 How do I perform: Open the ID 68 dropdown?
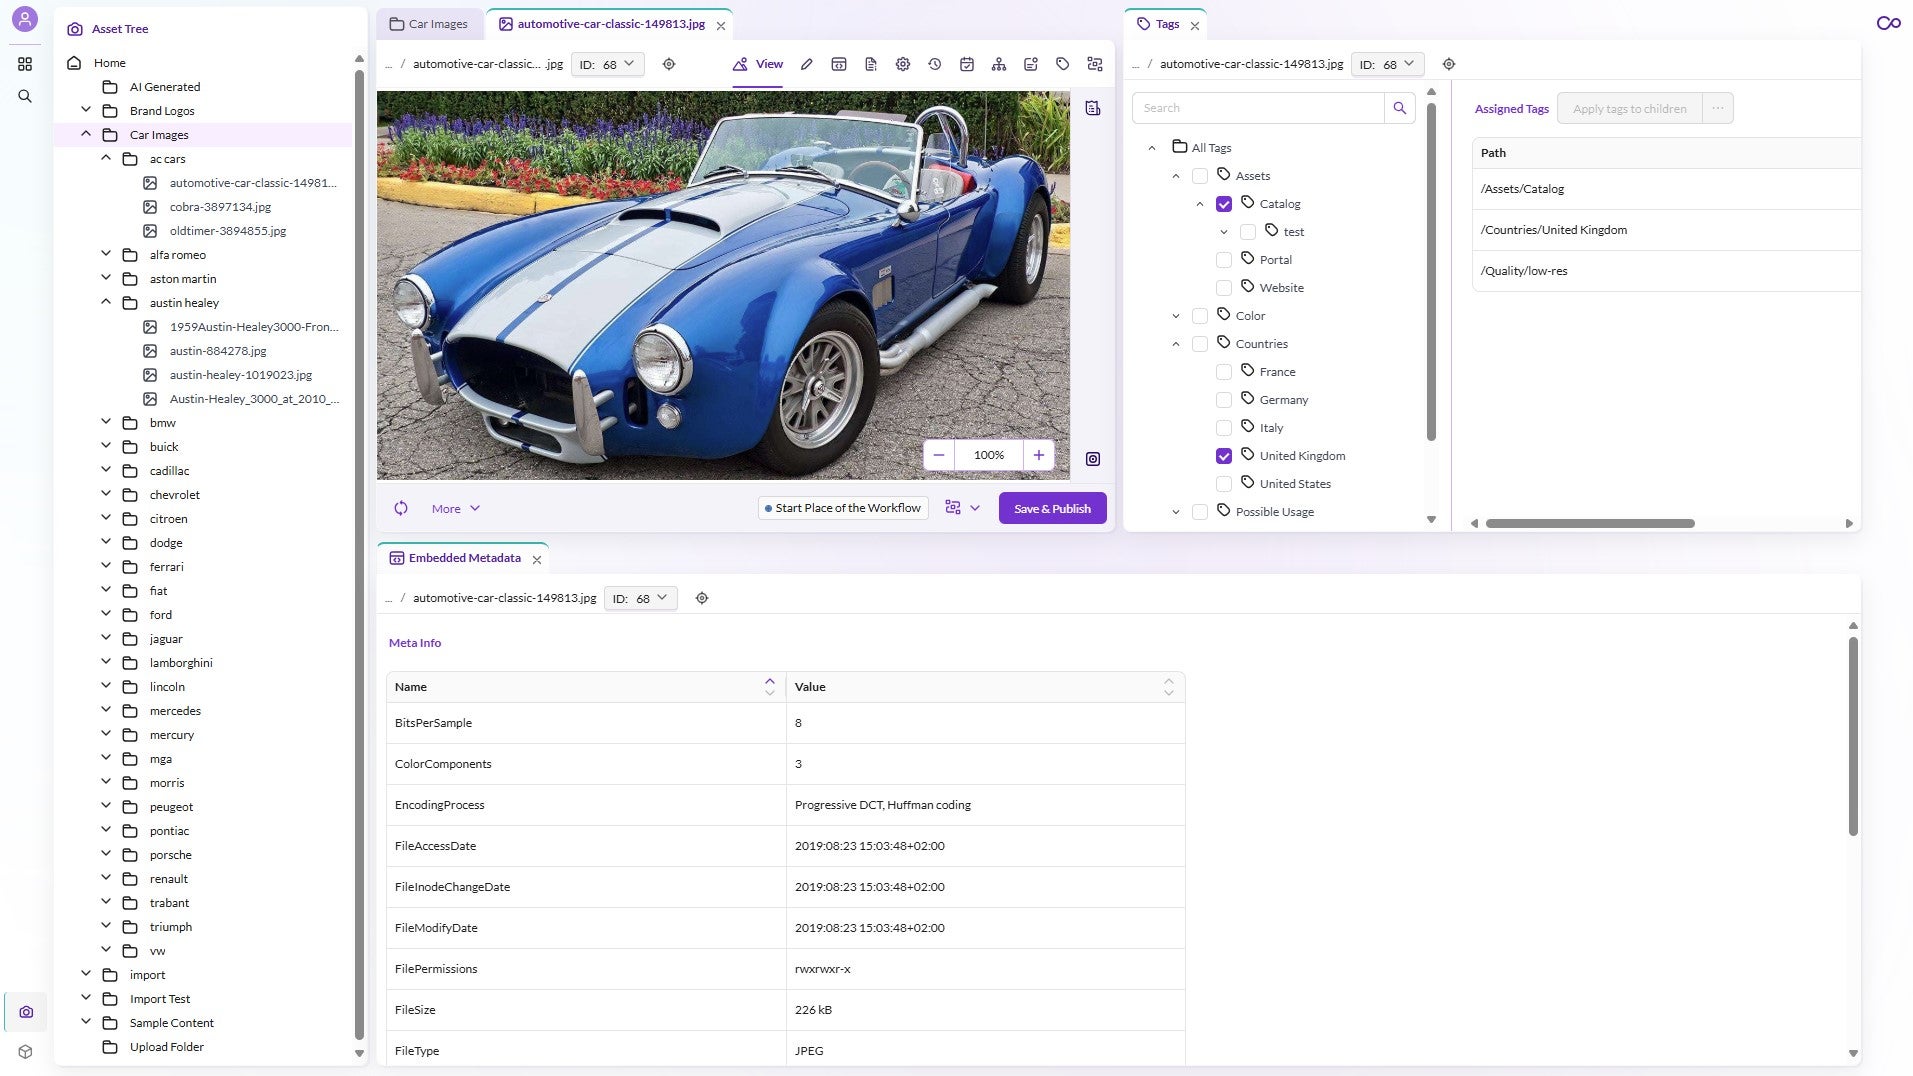coord(607,63)
